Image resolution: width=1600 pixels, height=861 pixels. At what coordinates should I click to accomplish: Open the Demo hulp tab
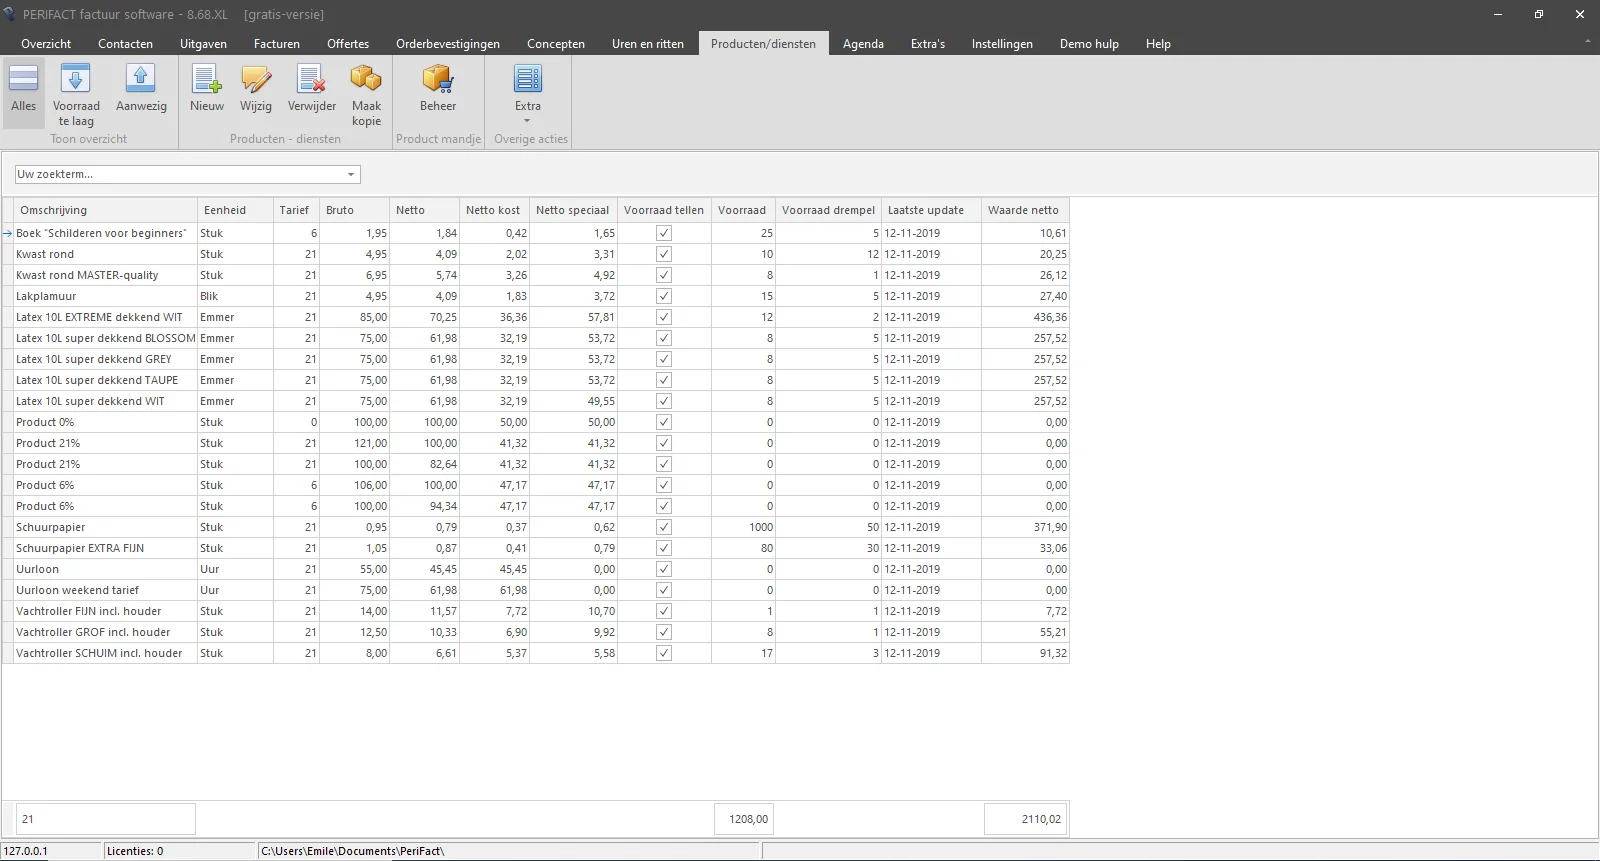[1089, 44]
